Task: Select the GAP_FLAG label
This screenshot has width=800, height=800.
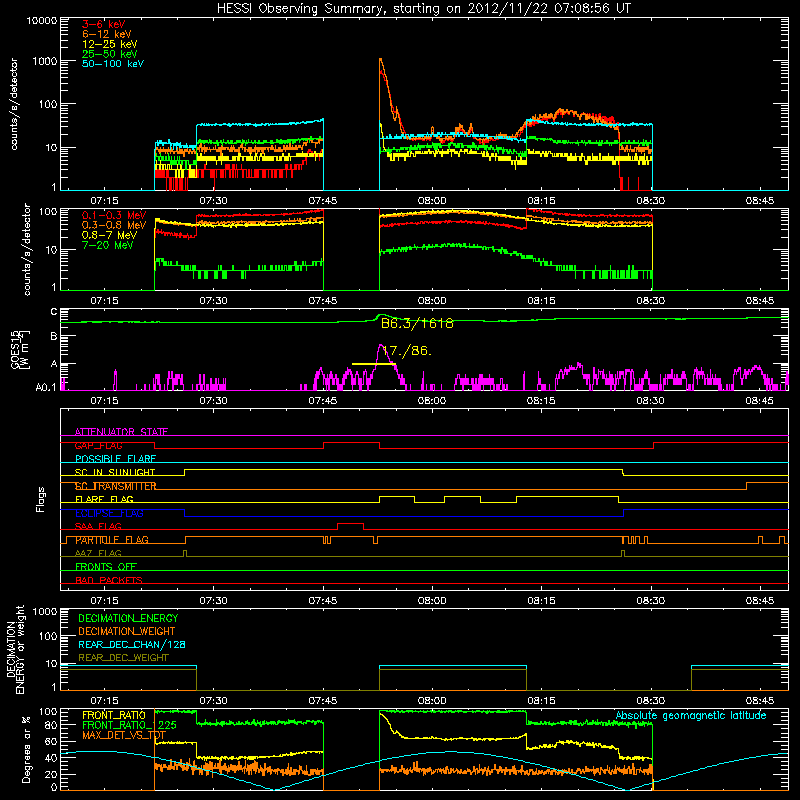Action: pos(98,445)
